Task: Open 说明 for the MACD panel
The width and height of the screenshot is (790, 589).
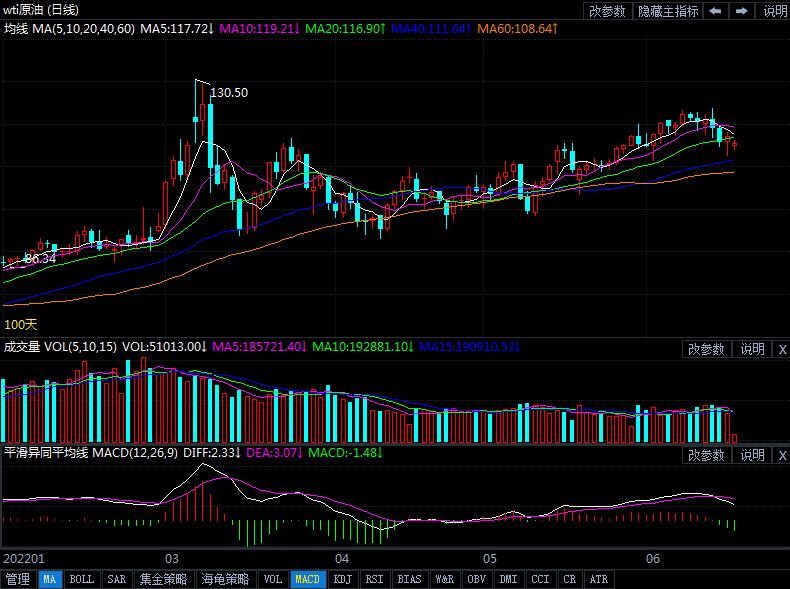Action: point(751,455)
